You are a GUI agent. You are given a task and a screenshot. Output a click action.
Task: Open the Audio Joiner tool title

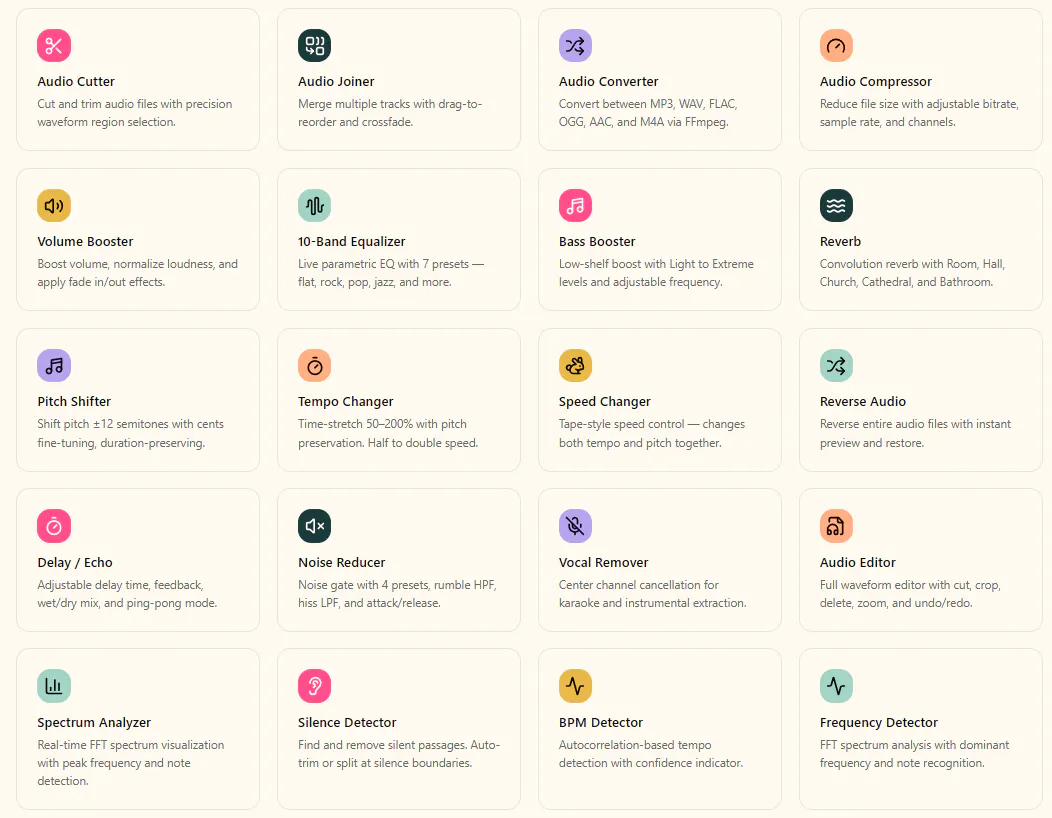click(x=336, y=81)
